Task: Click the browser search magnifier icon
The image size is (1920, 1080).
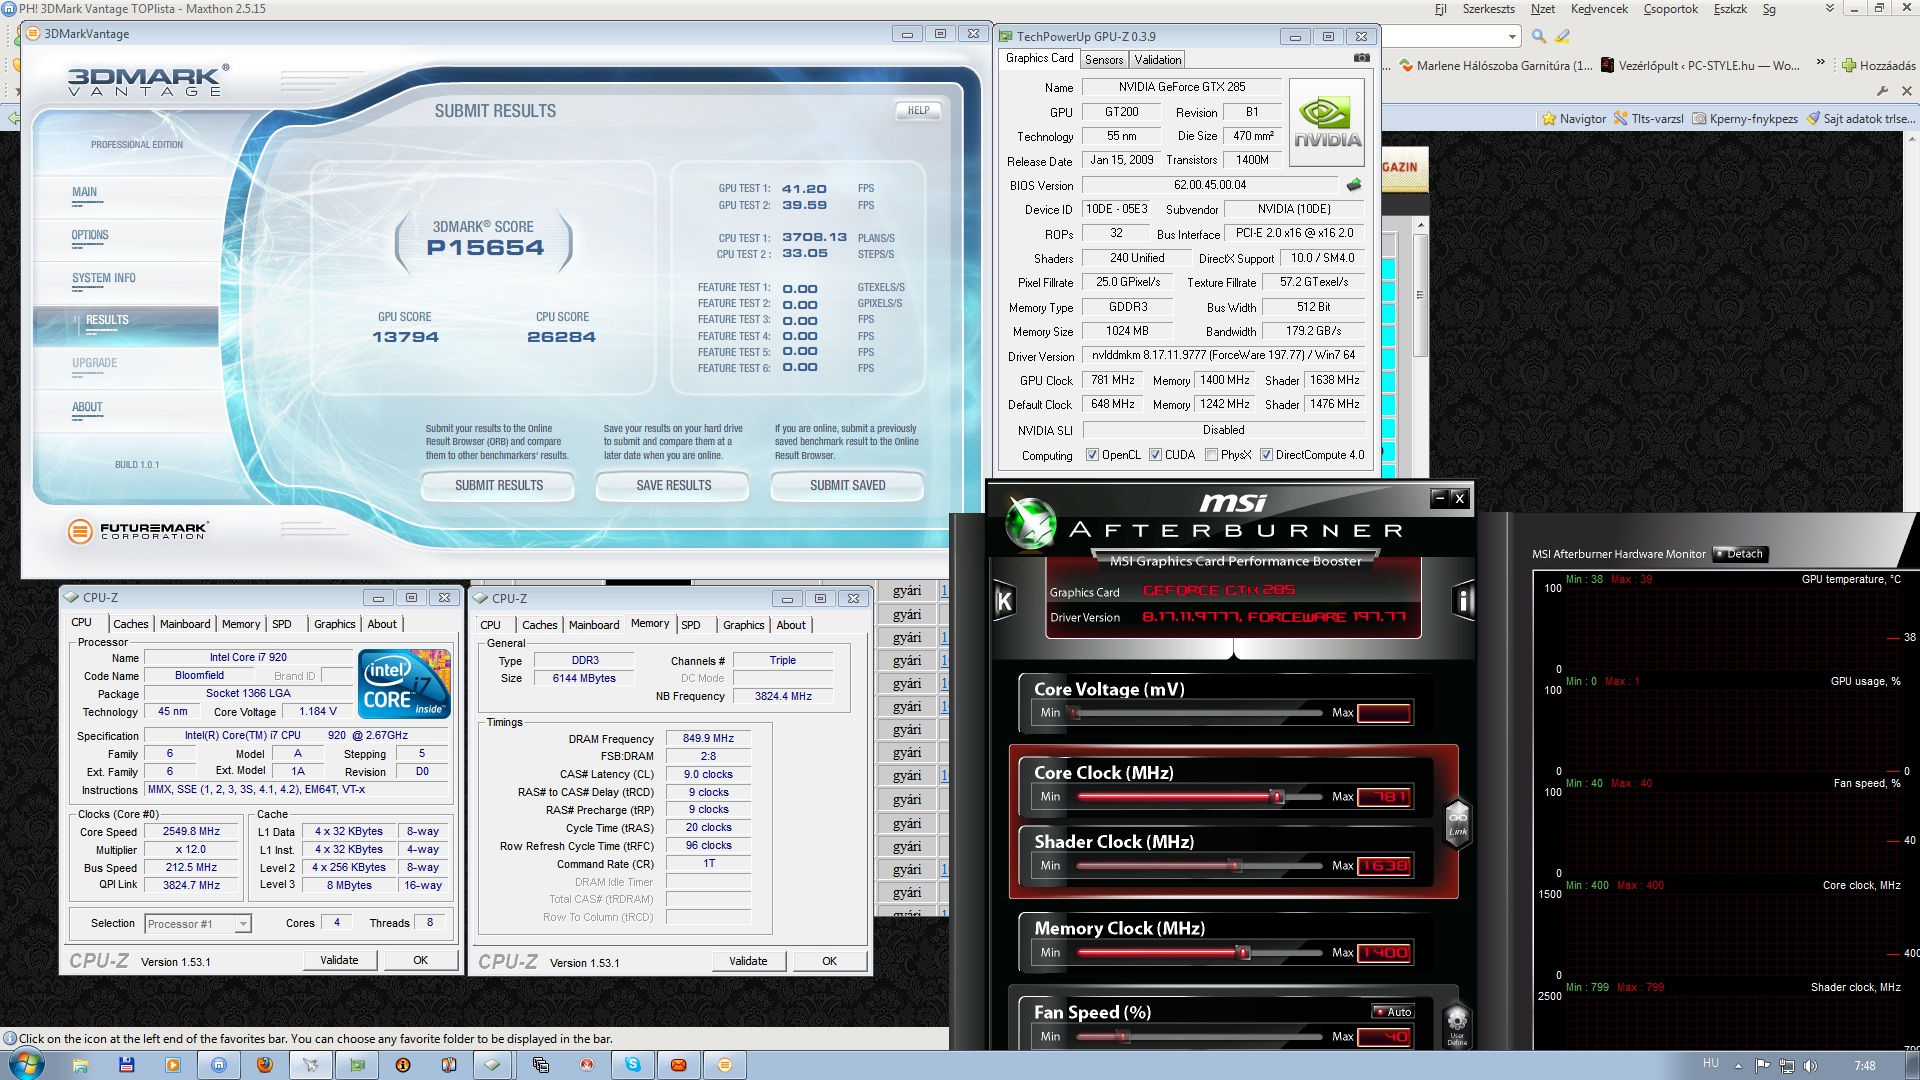Action: coord(1539,36)
